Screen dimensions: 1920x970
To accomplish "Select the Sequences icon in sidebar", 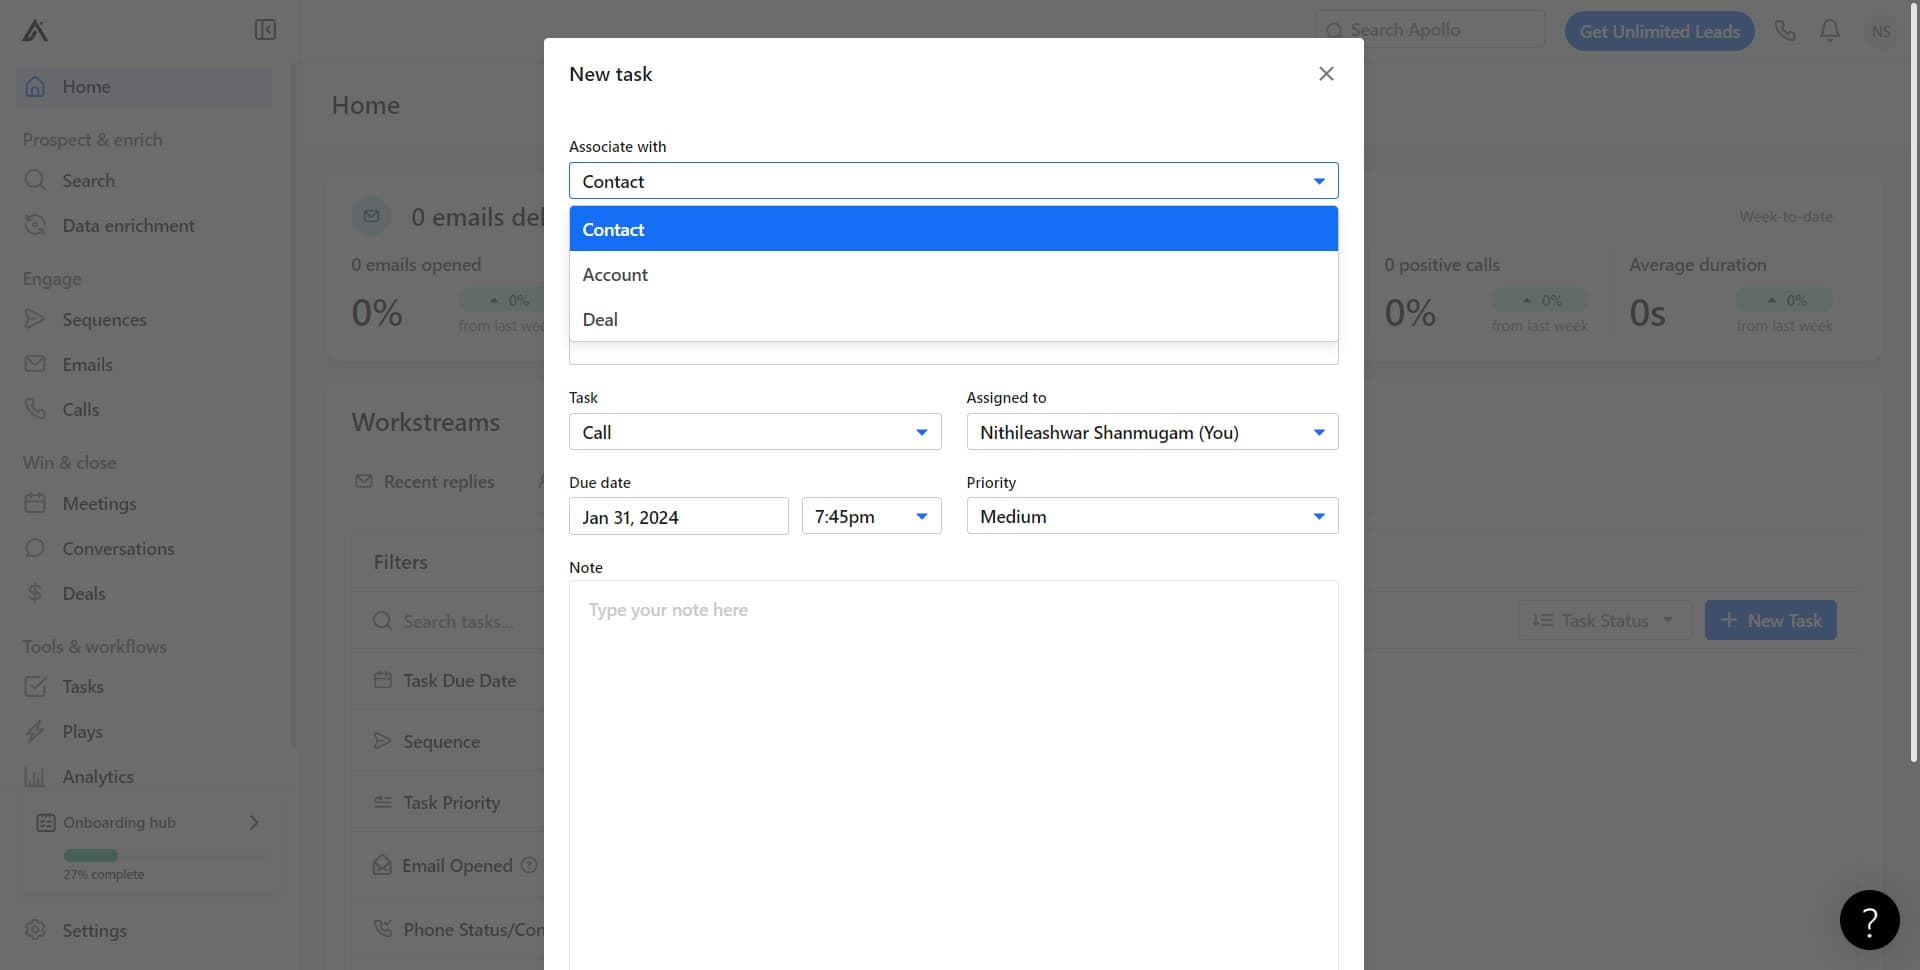I will (x=35, y=319).
